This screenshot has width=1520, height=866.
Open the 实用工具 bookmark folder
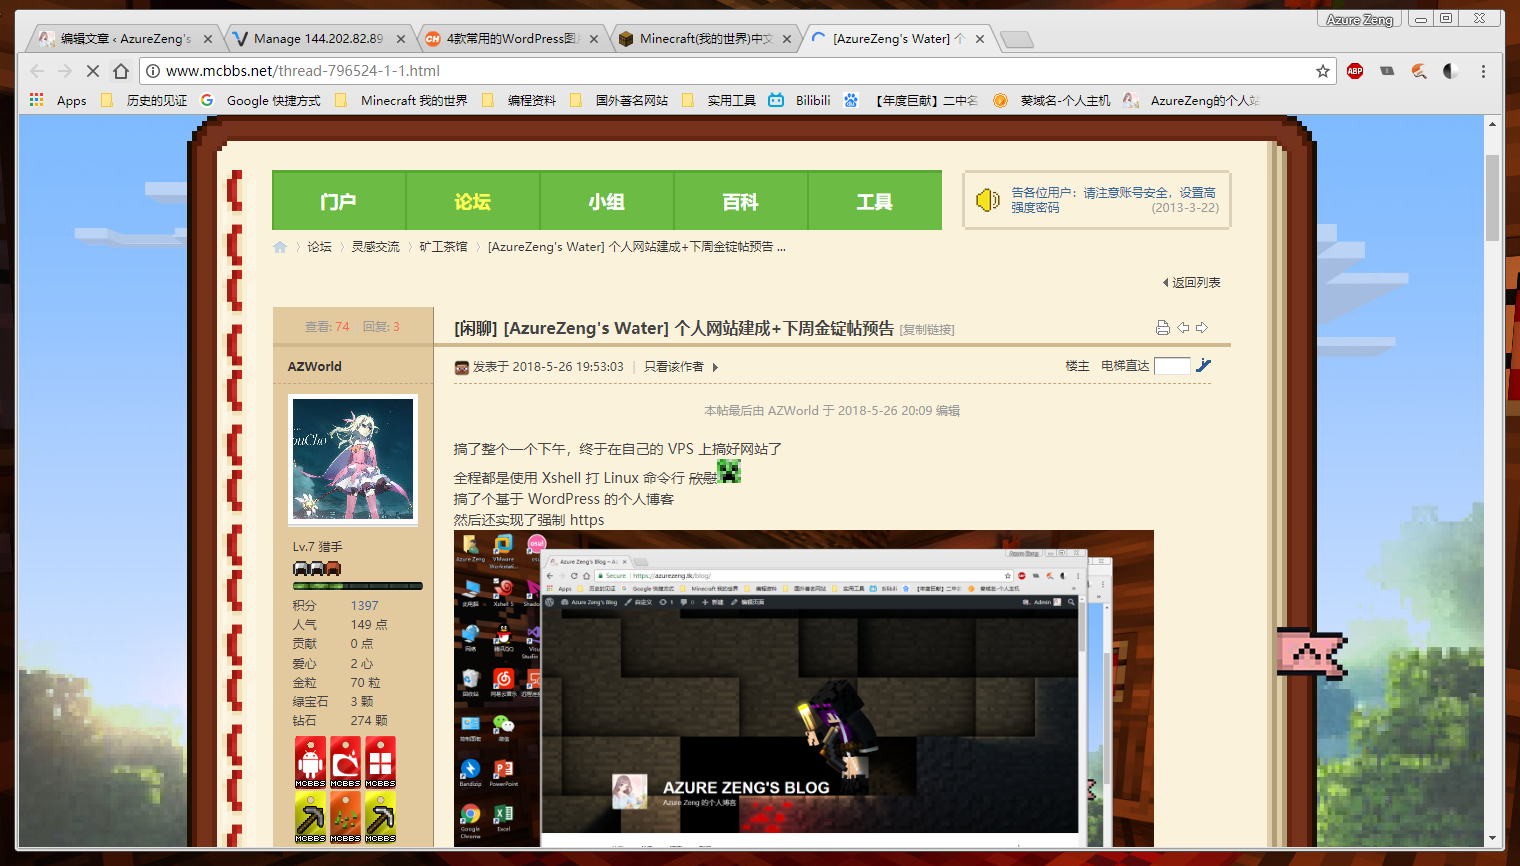[x=719, y=100]
